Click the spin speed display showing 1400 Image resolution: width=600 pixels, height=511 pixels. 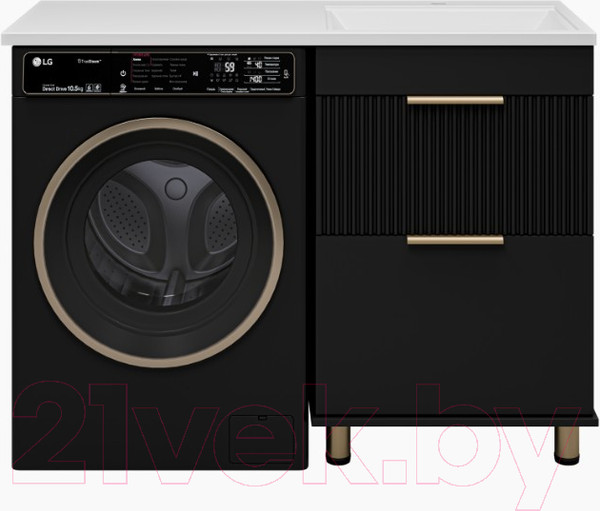point(255,78)
